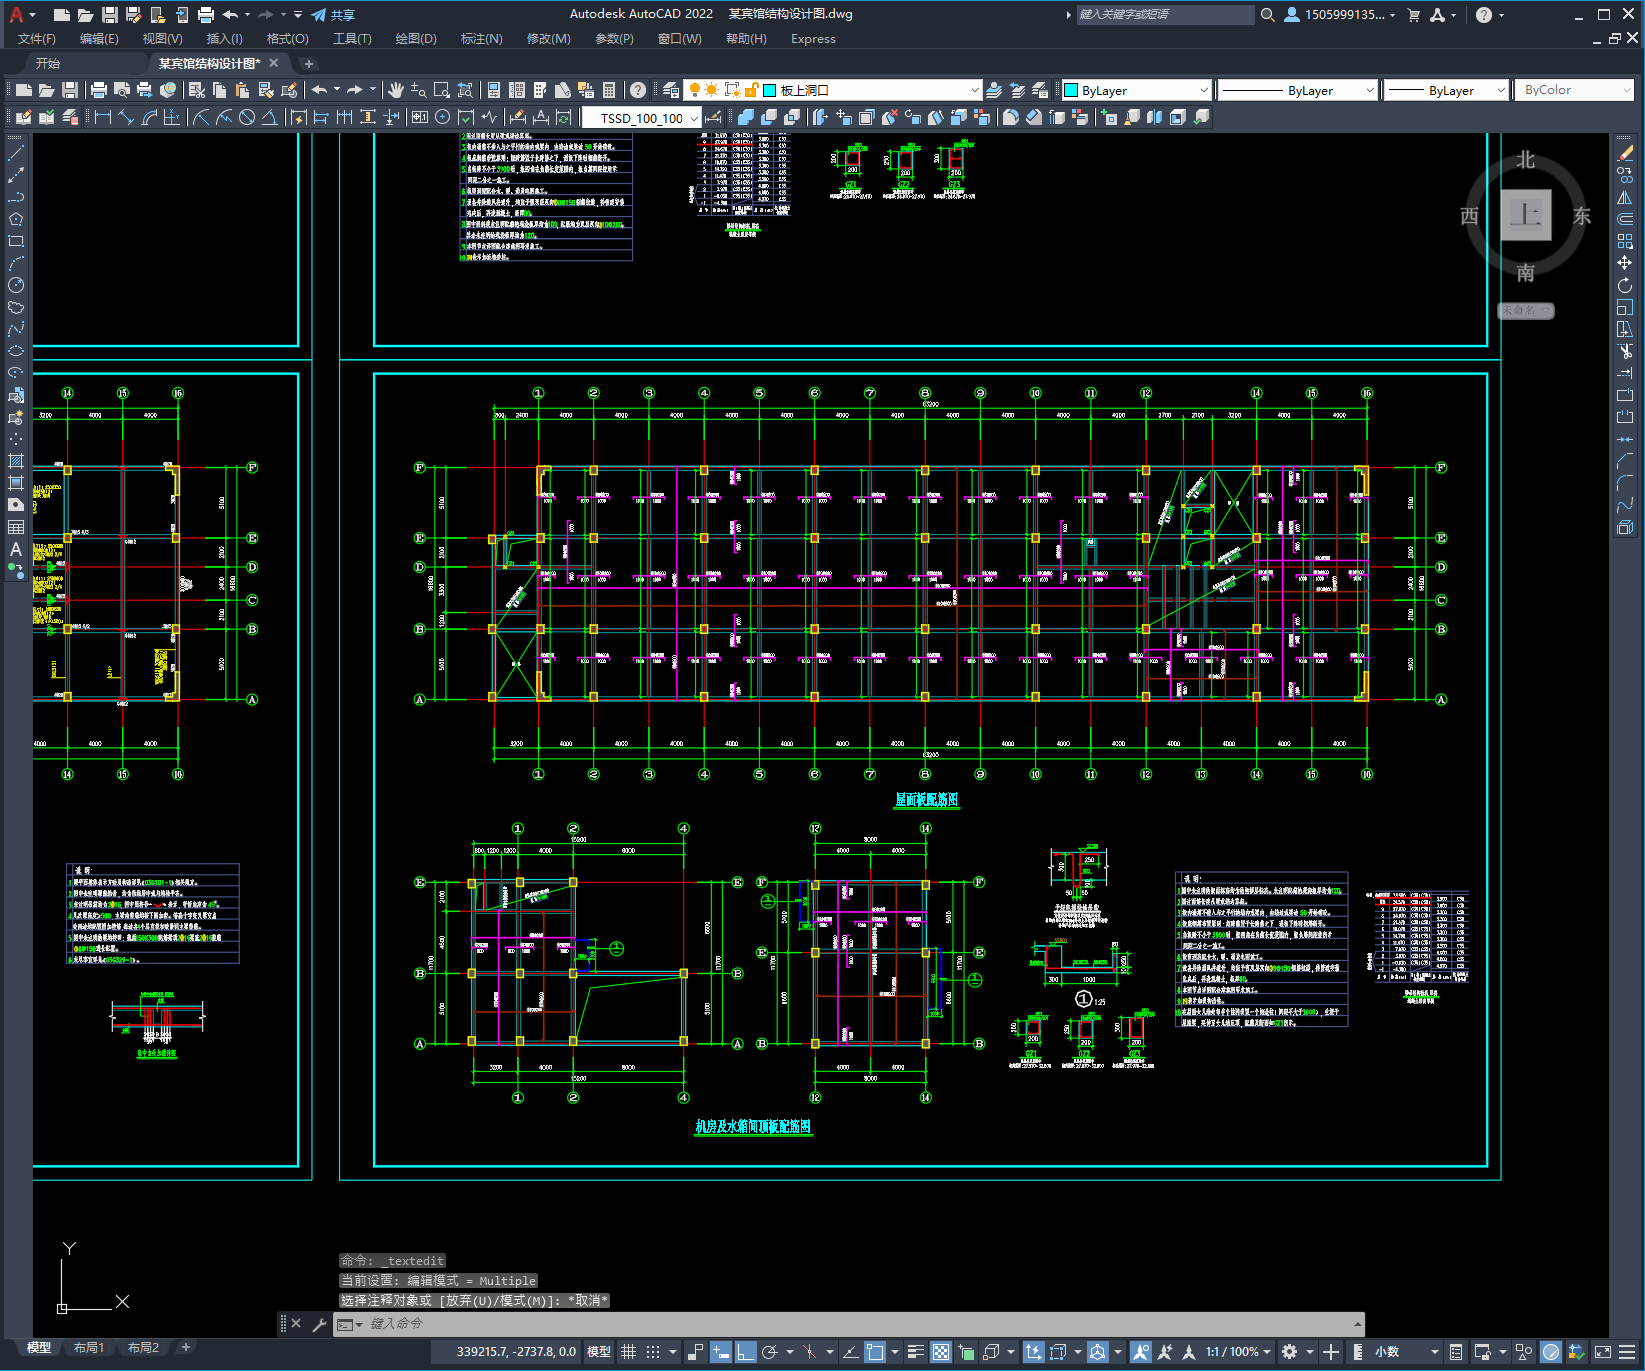The height and width of the screenshot is (1371, 1645).
Task: Switch to the 布局1 layout tab
Action: pos(88,1347)
